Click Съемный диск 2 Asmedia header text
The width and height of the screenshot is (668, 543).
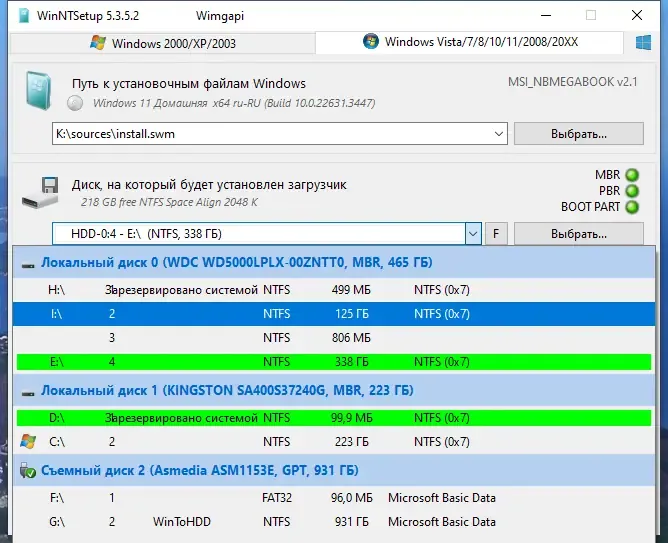point(200,470)
